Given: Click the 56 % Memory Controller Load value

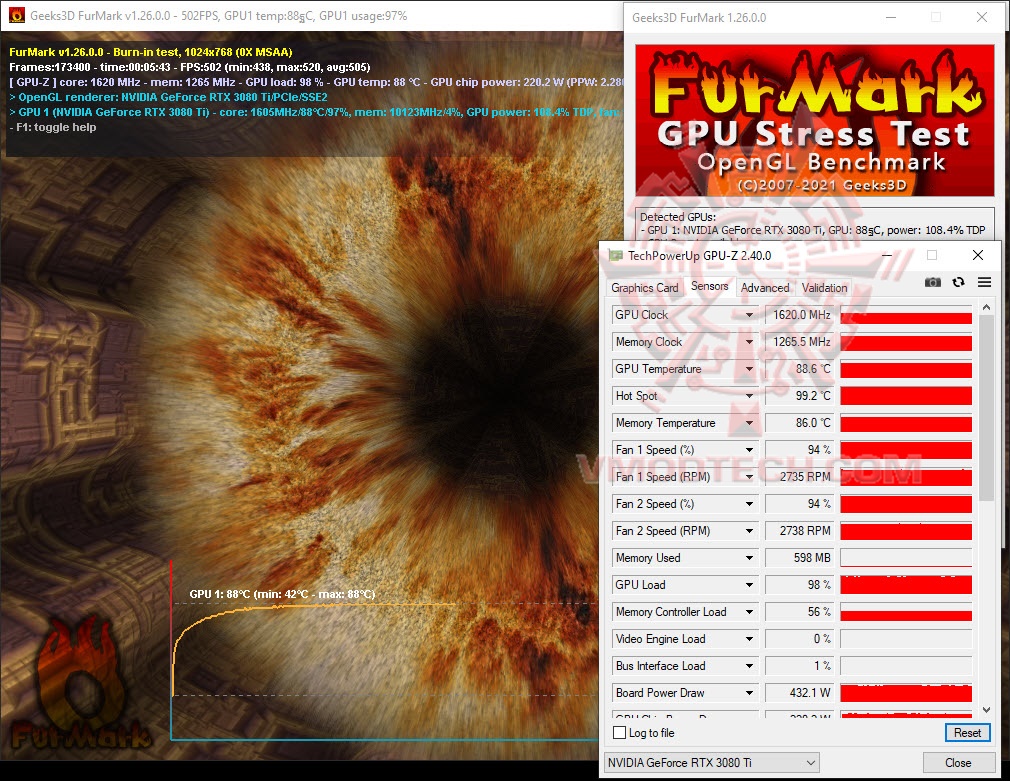Looking at the screenshot, I should [799, 612].
